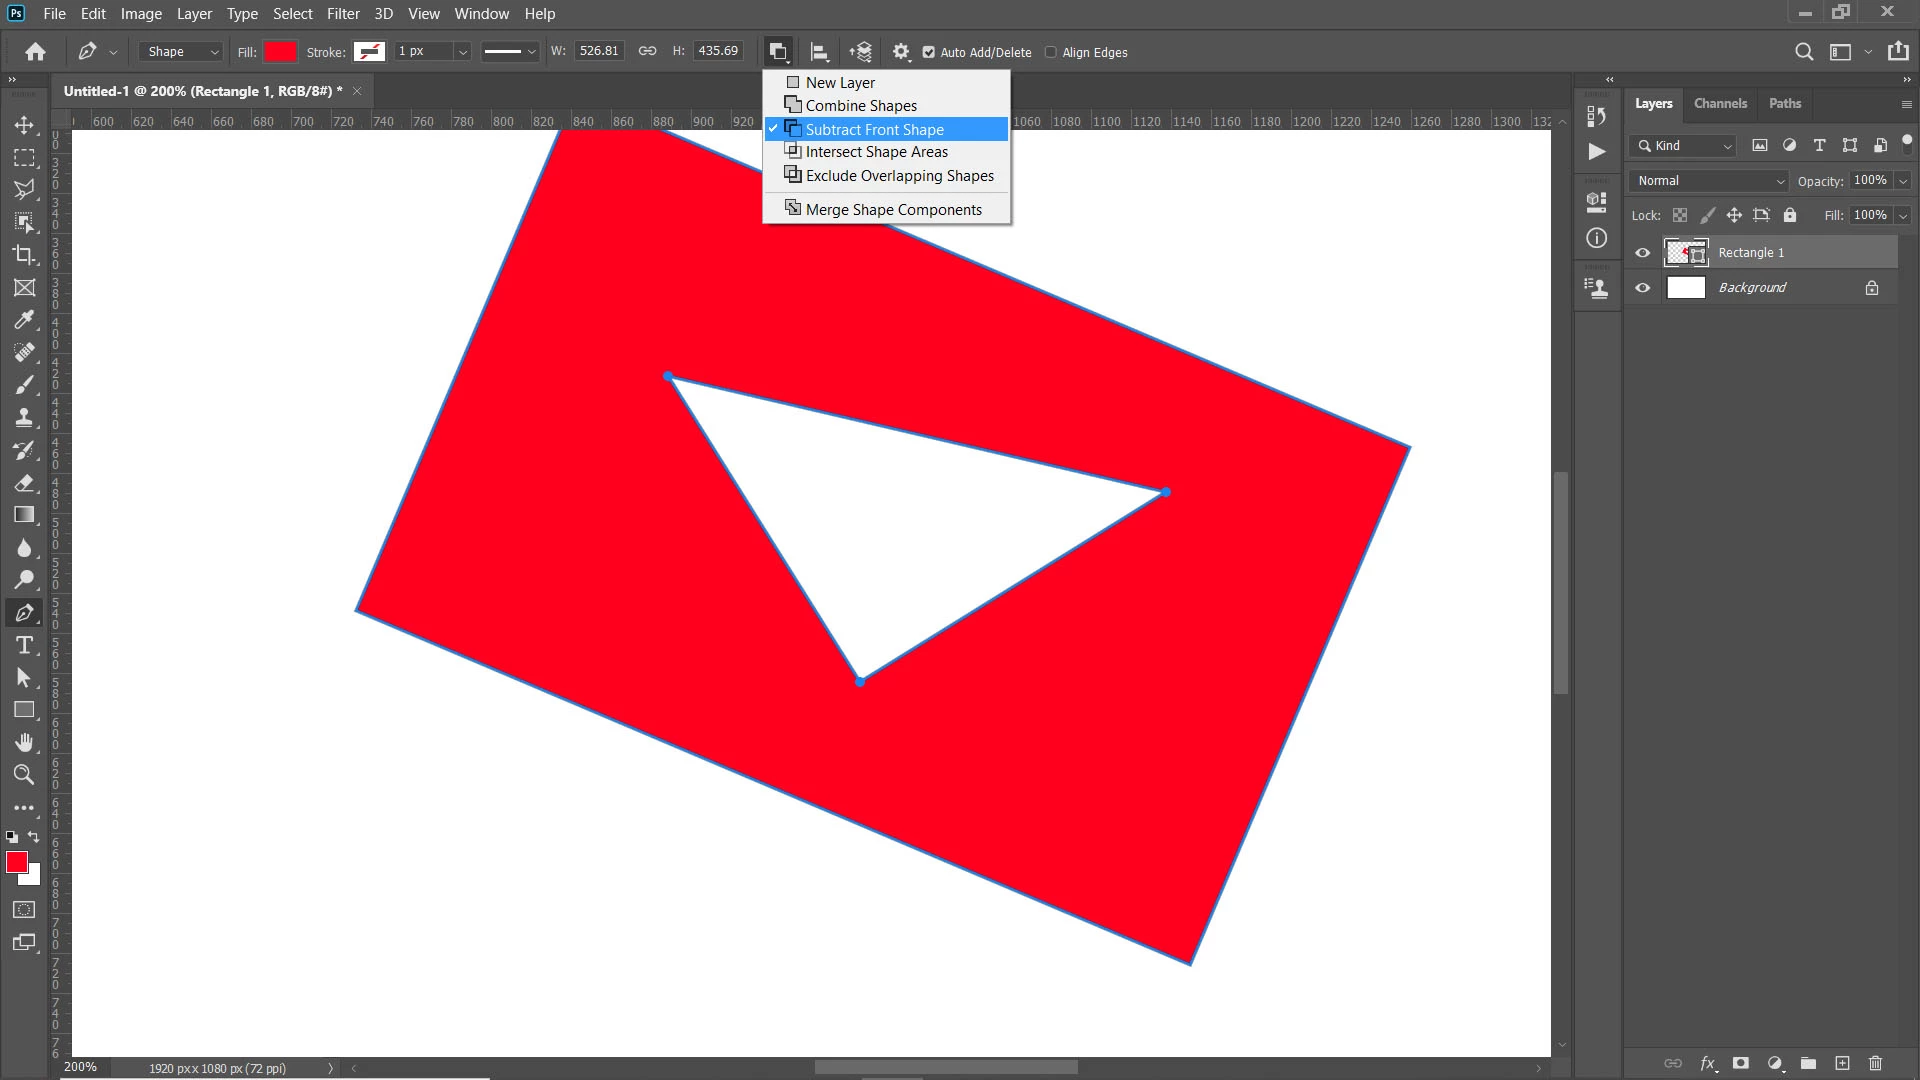1920x1080 pixels.
Task: Open the stroke width dropdown
Action: coord(462,52)
